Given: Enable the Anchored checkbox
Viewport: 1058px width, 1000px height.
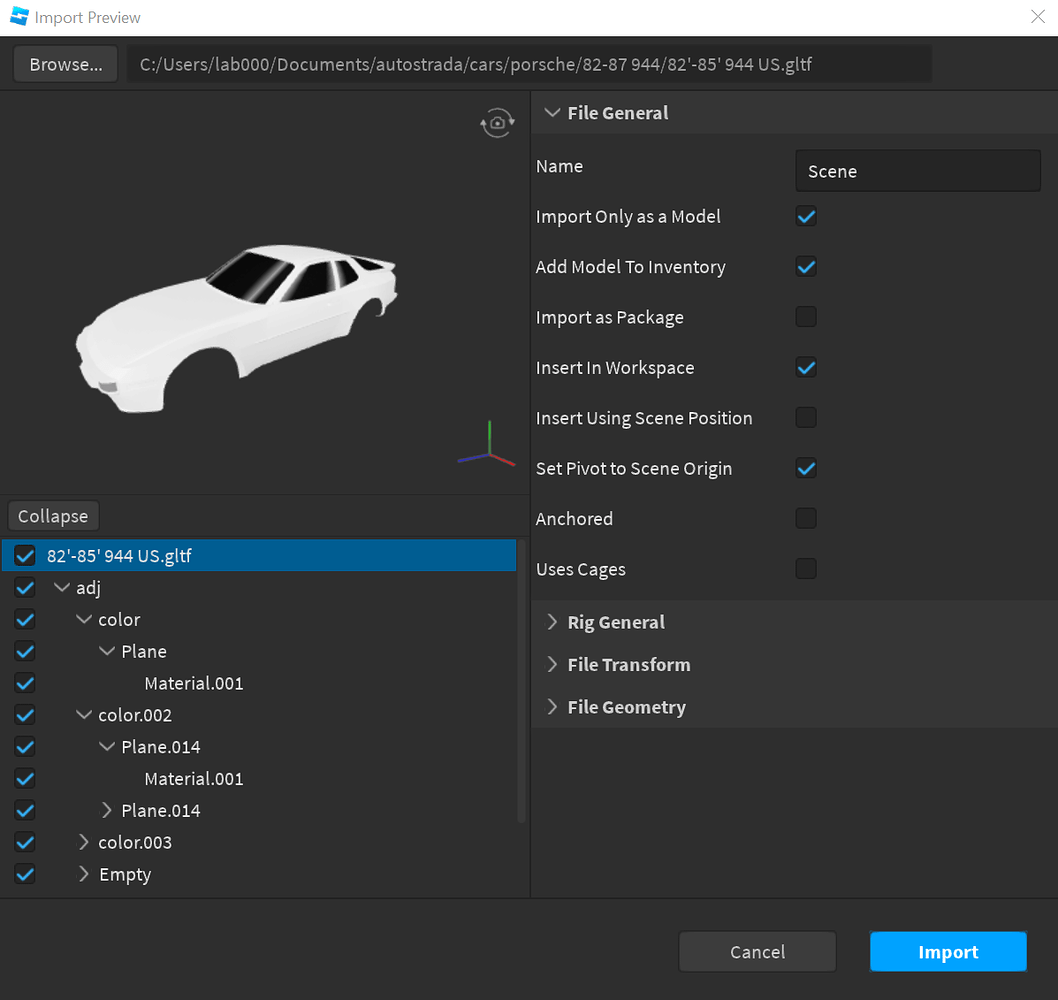Looking at the screenshot, I should point(806,518).
